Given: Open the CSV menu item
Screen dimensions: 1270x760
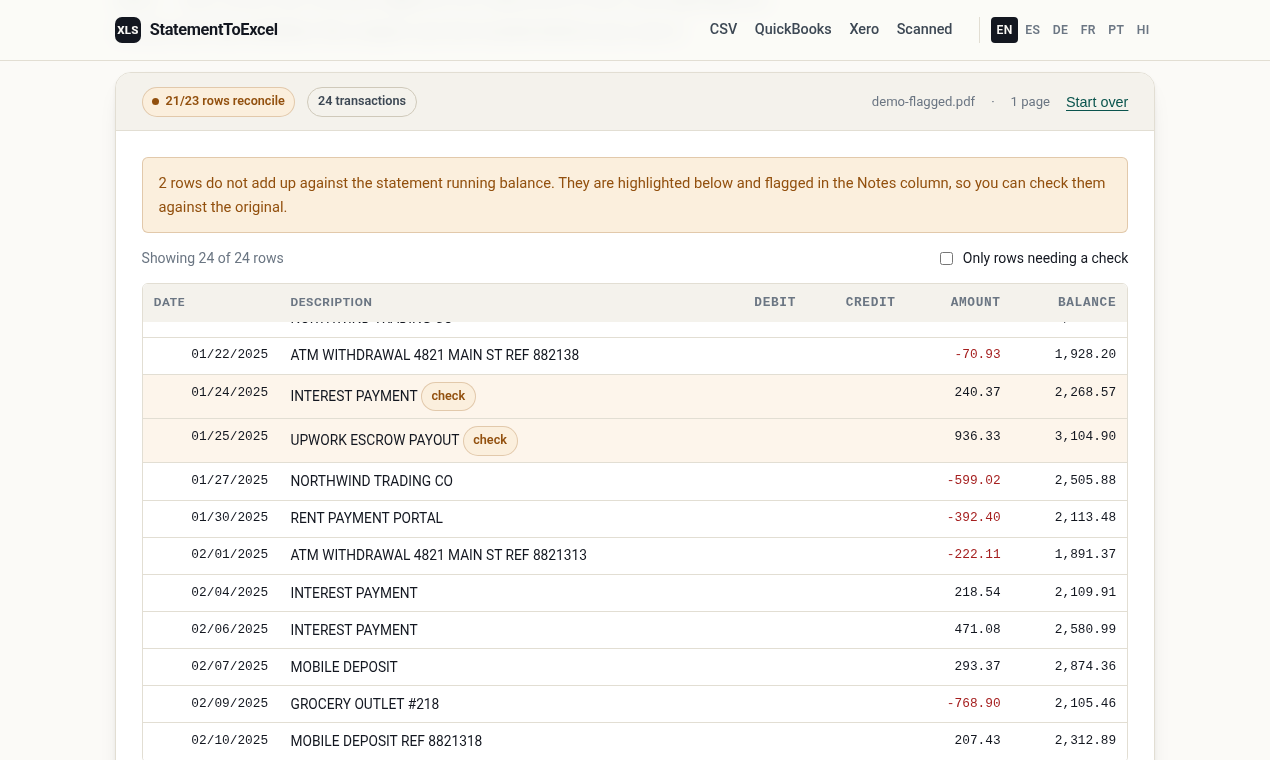Looking at the screenshot, I should (x=723, y=29).
